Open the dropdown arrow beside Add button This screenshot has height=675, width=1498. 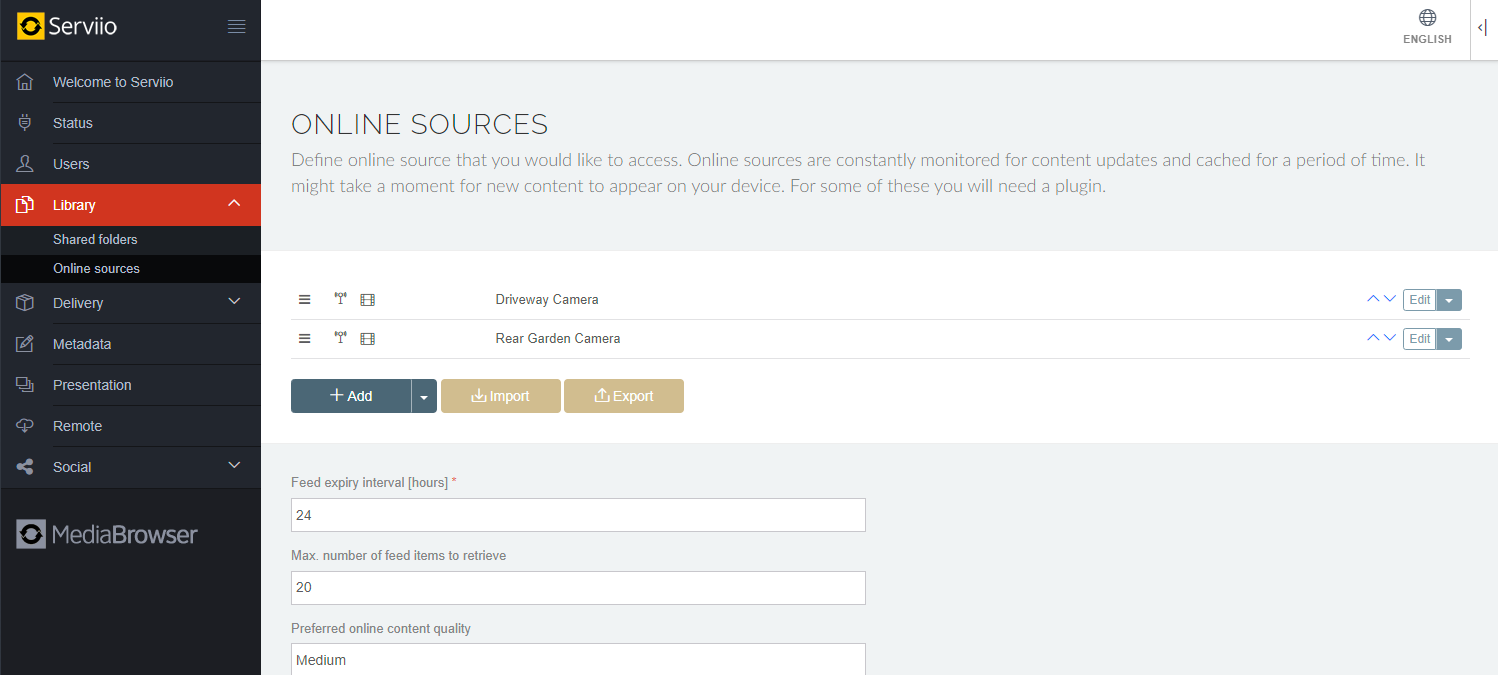coord(424,396)
